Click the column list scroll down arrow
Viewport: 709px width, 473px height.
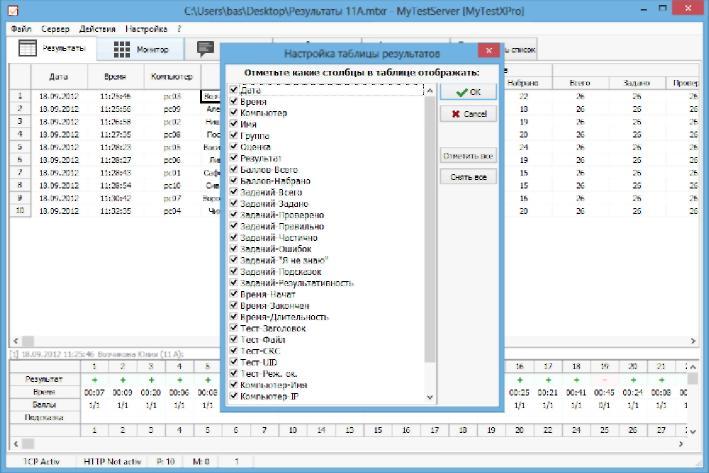430,397
